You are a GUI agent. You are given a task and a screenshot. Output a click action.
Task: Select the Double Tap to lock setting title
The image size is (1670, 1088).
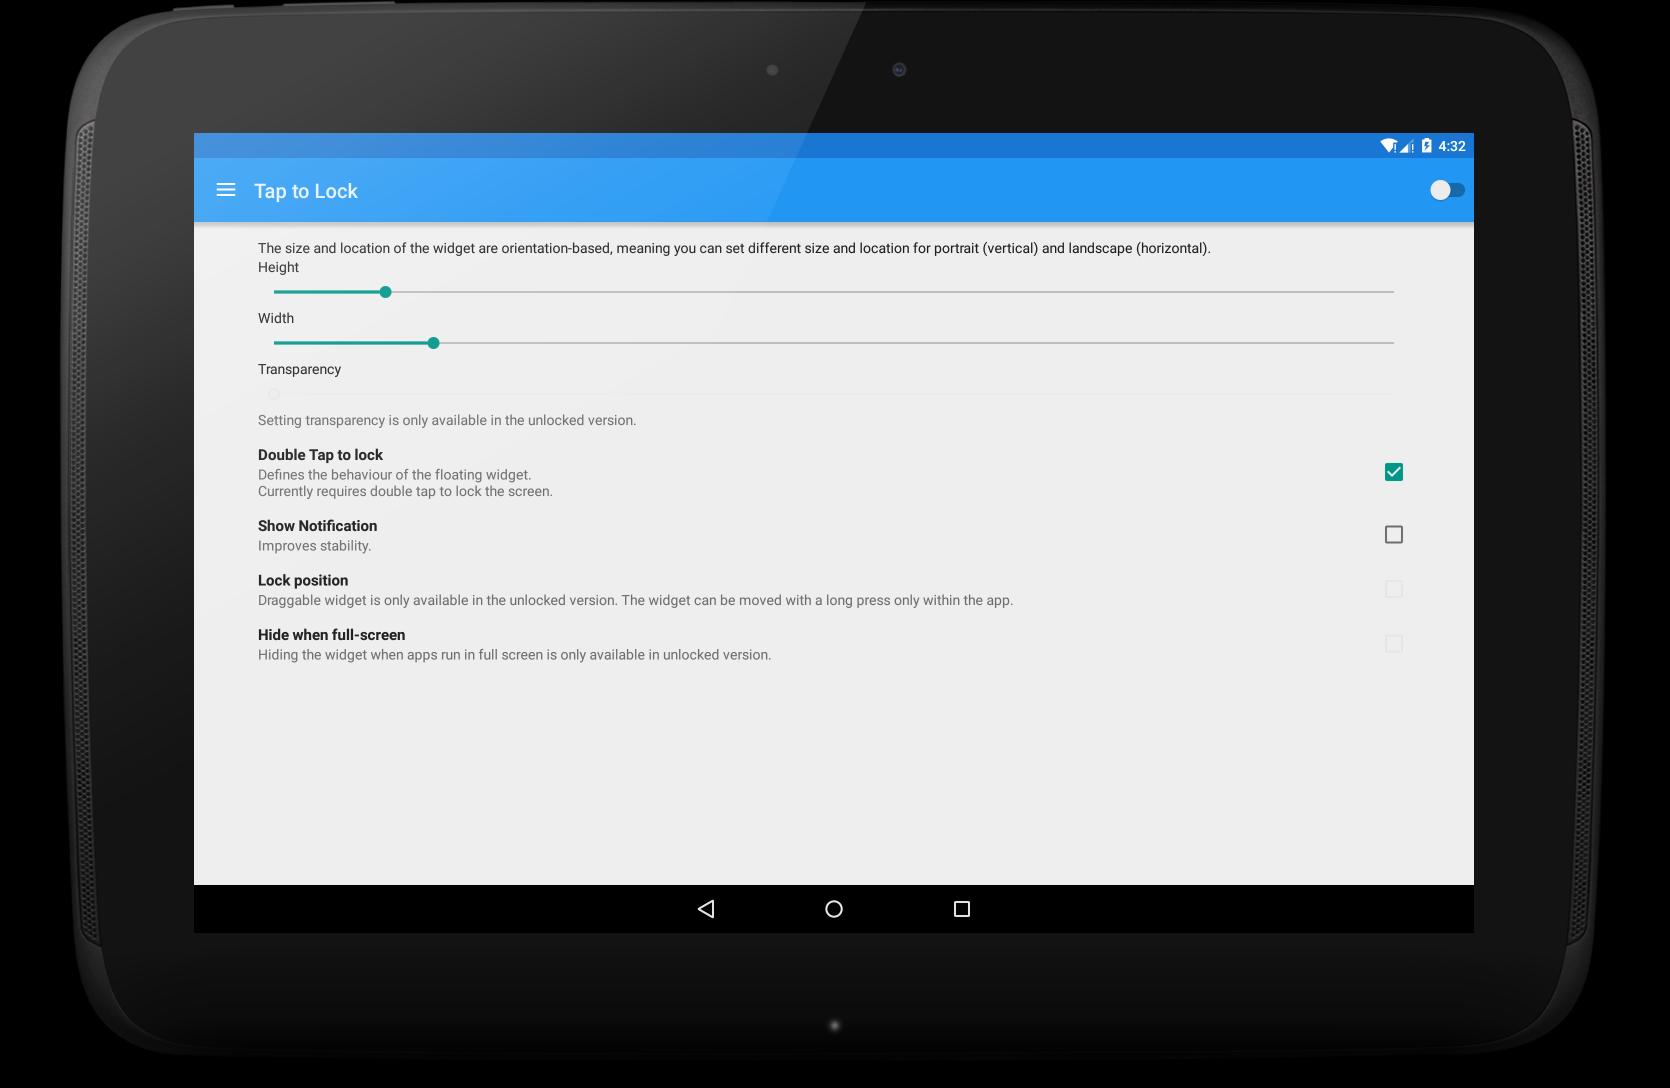(x=320, y=455)
